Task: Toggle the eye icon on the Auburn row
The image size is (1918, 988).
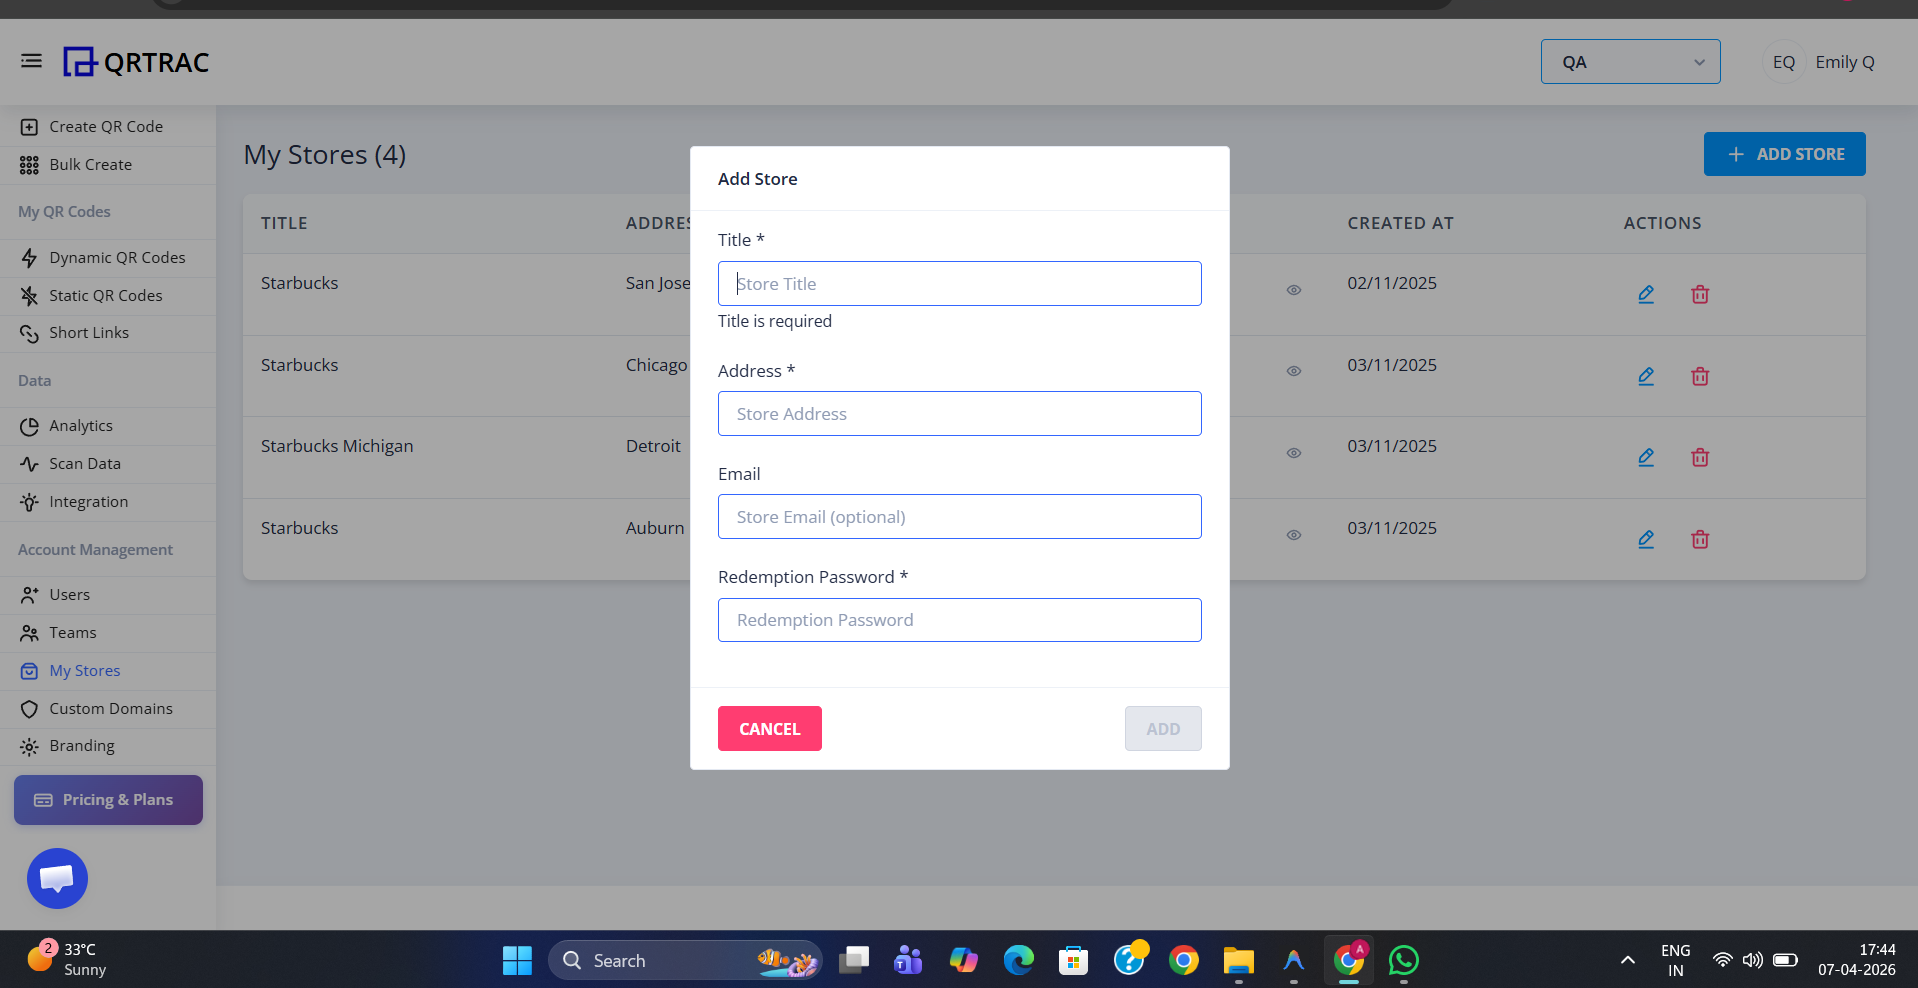Action: pos(1293,535)
